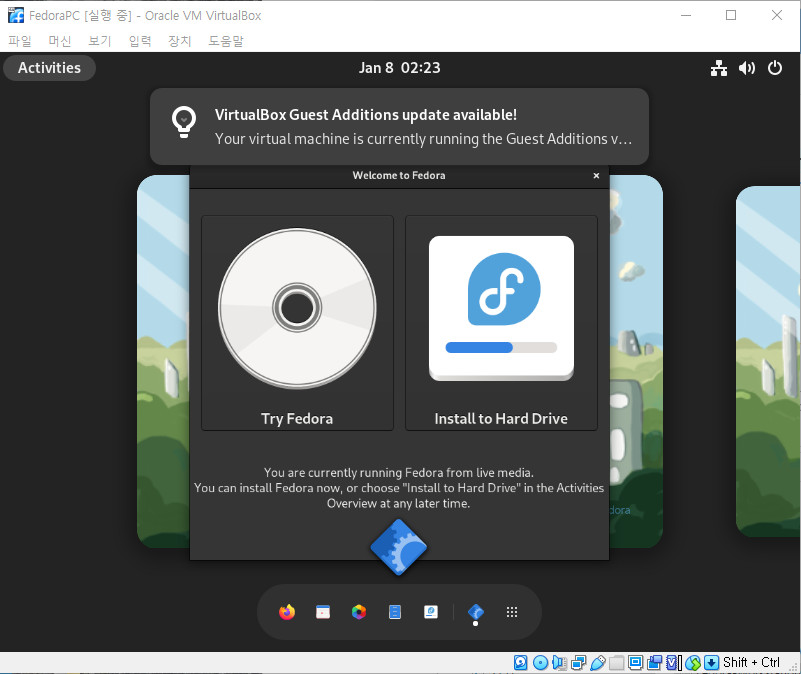Open the 보기 menu
This screenshot has width=801, height=674.
pyautogui.click(x=100, y=41)
